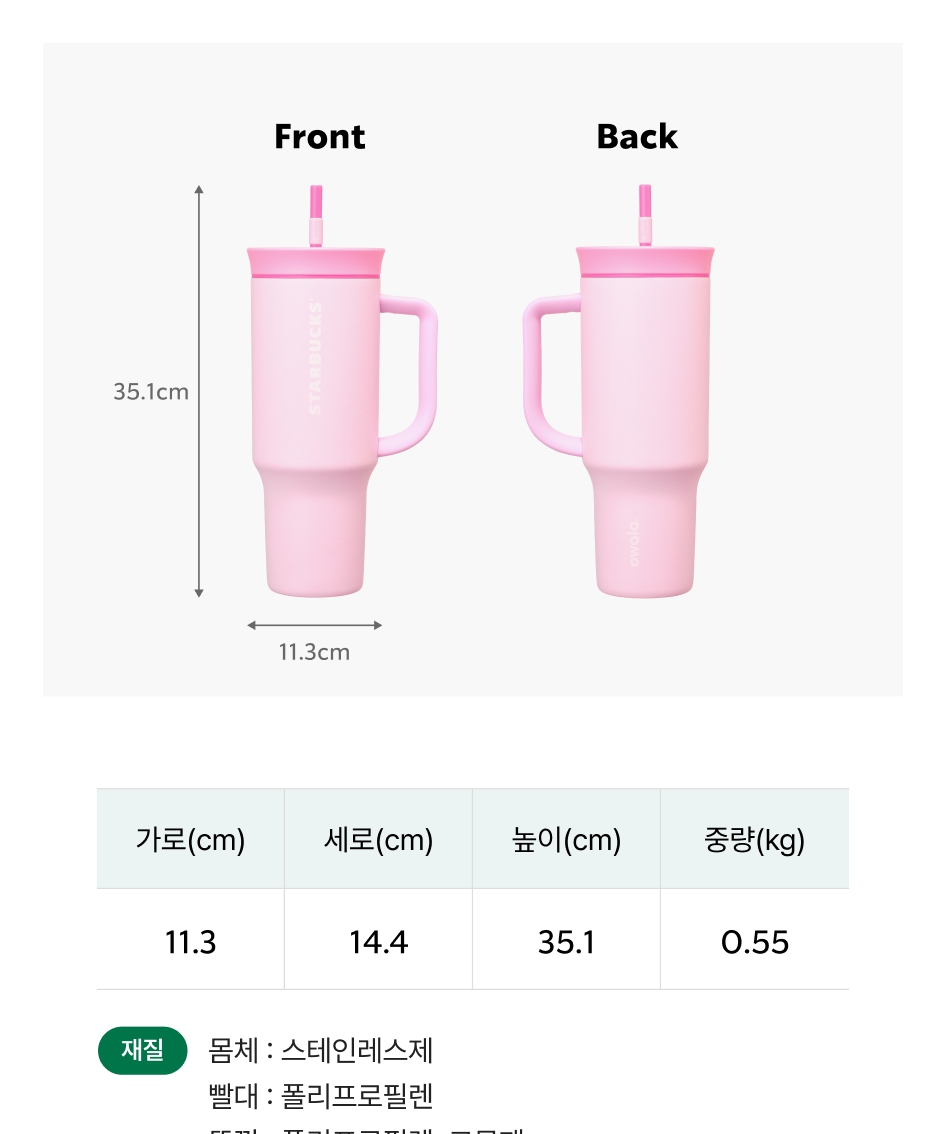This screenshot has width=945, height=1134.
Task: Click the 세로(cm) table header
Action: coord(379,840)
